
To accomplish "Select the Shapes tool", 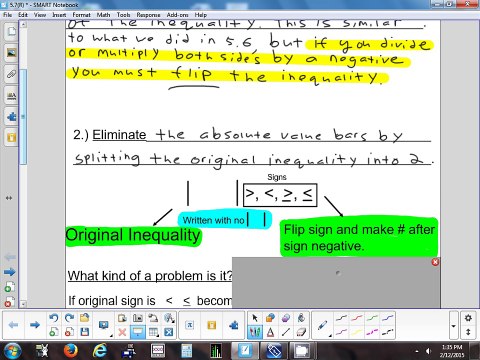I will 270,318.
